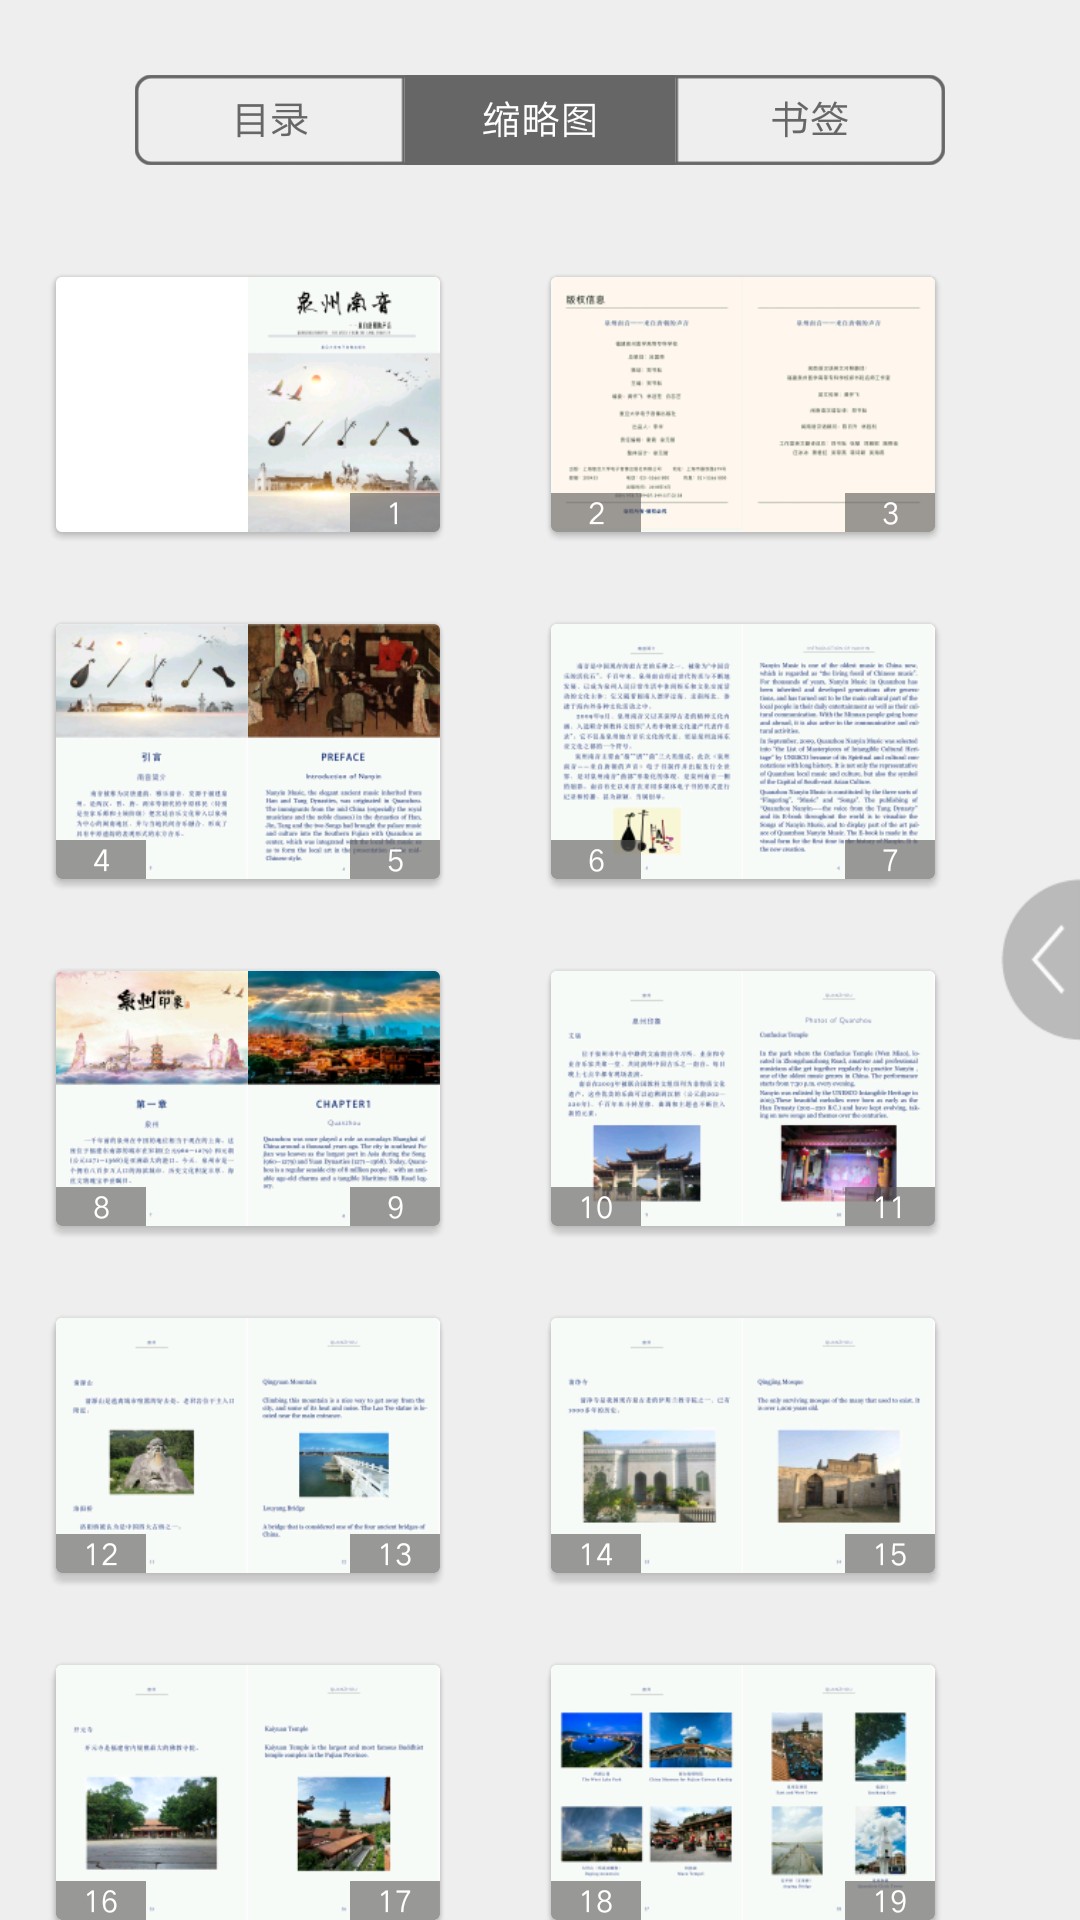Open the page 14-15 mosque spread thumbnail
This screenshot has width=1080, height=1920.
coord(742,1445)
